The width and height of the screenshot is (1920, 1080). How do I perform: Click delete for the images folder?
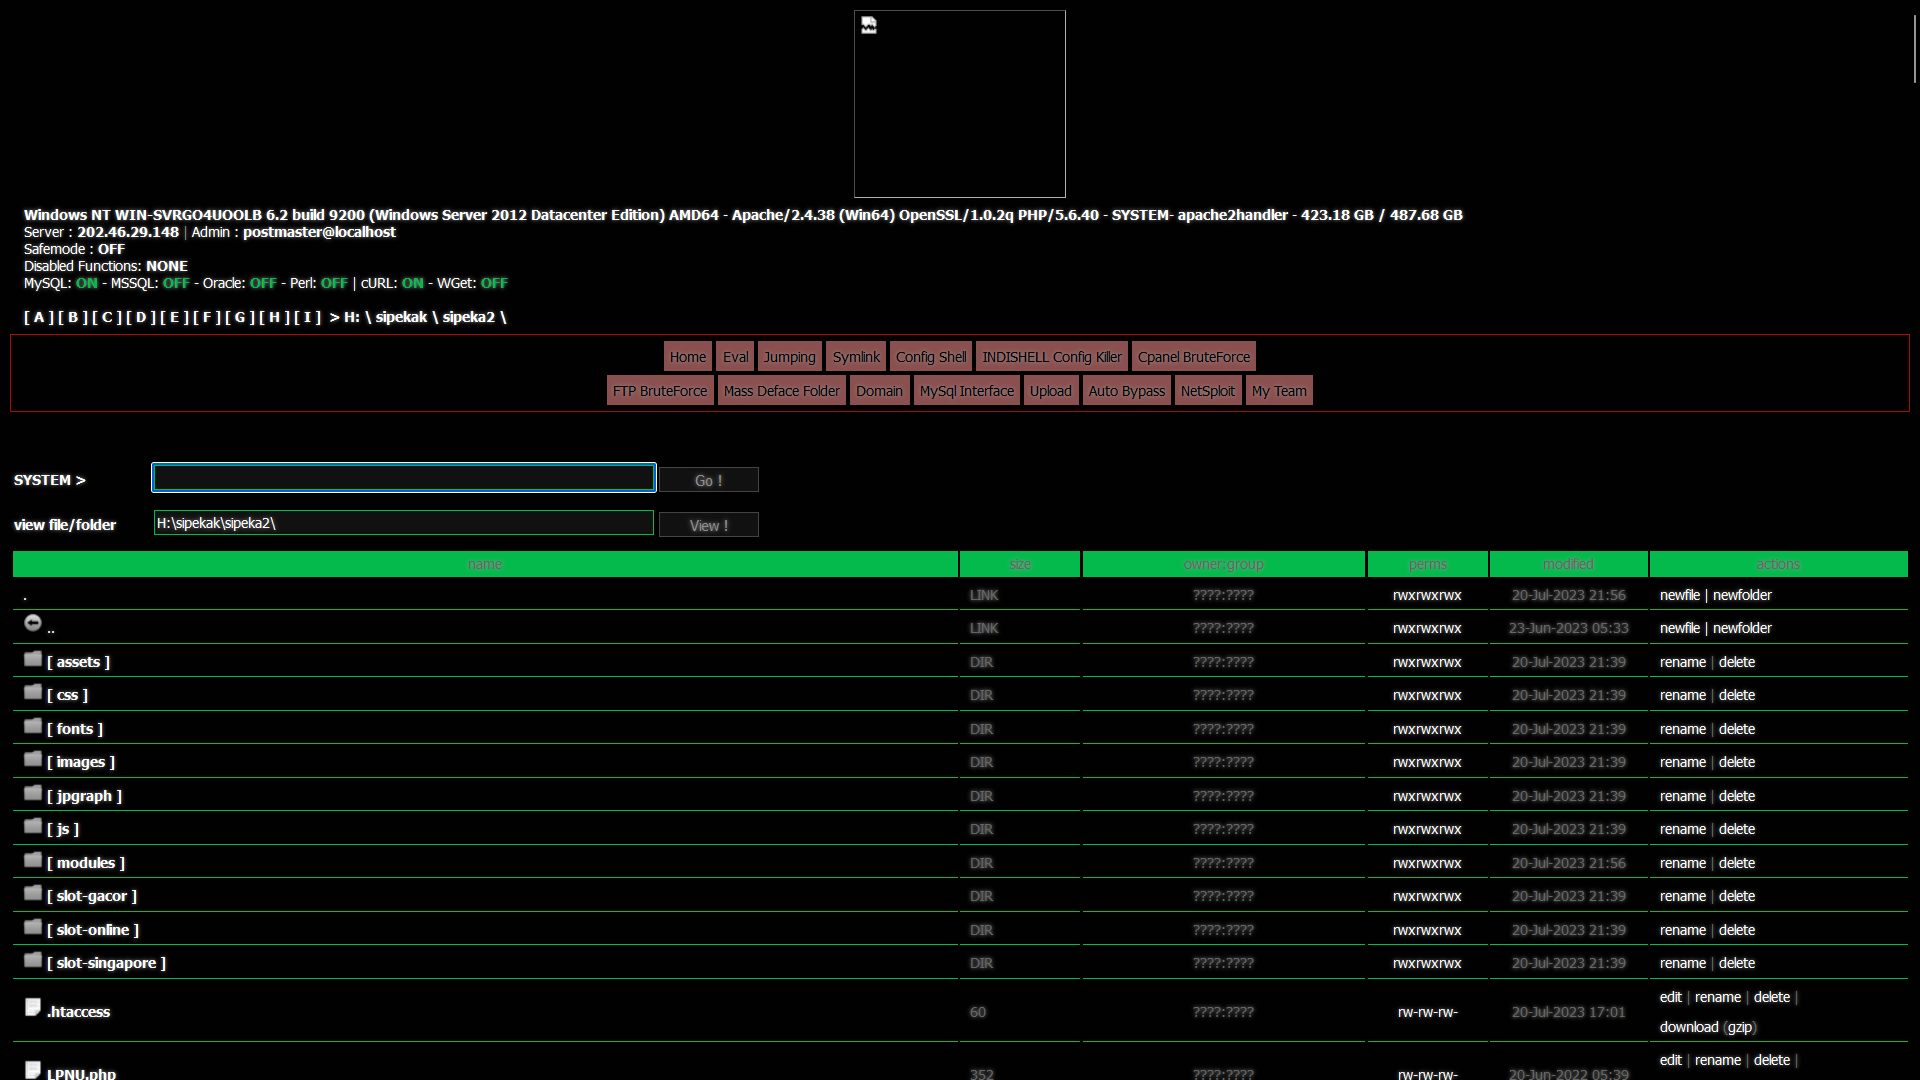pyautogui.click(x=1737, y=762)
